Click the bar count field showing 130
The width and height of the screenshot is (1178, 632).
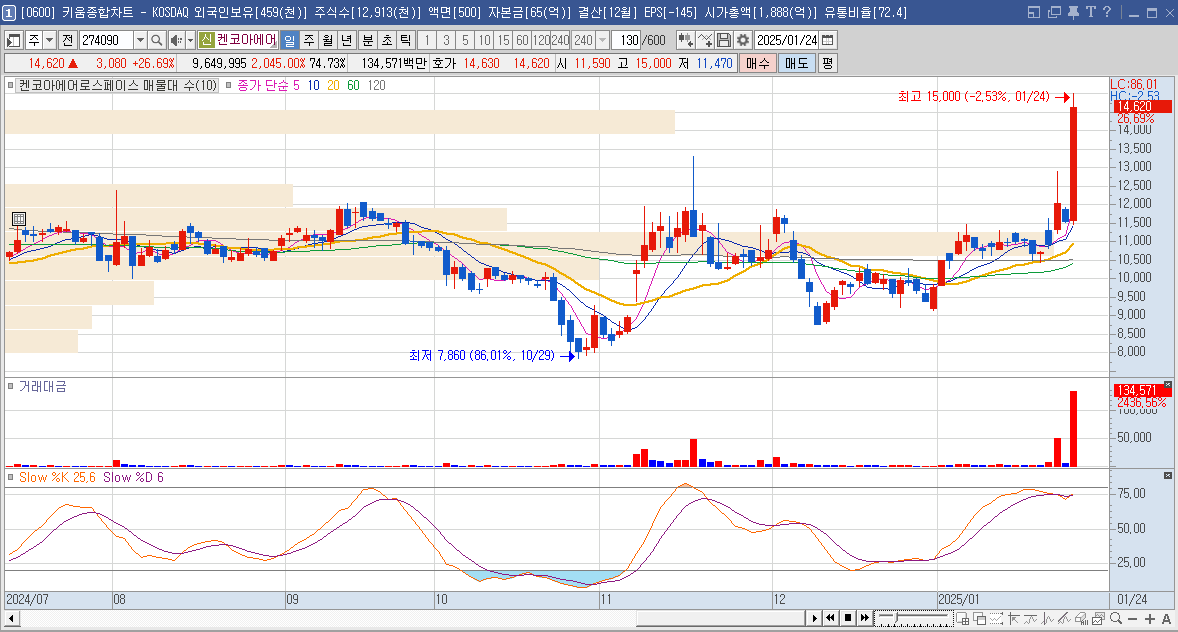click(626, 40)
